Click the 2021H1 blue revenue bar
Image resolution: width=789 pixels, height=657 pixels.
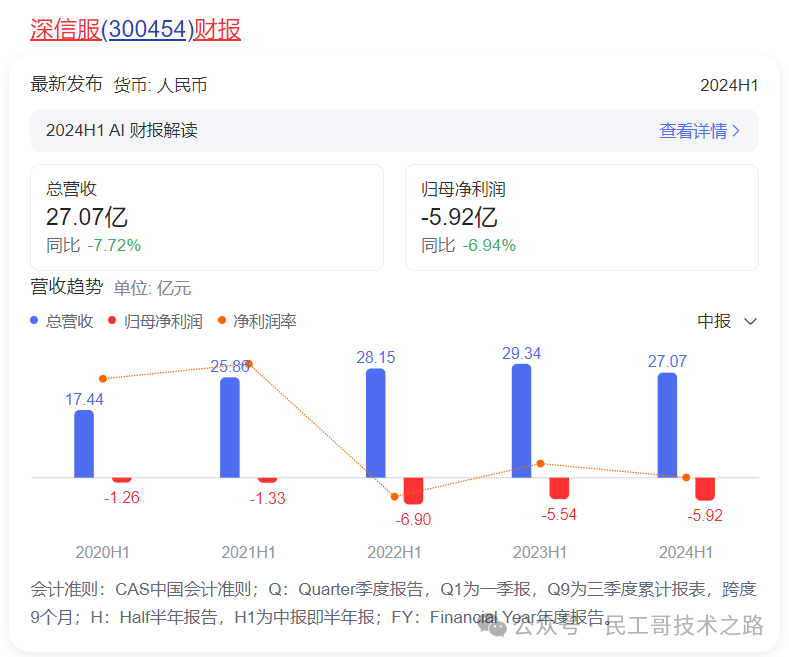pyautogui.click(x=230, y=427)
